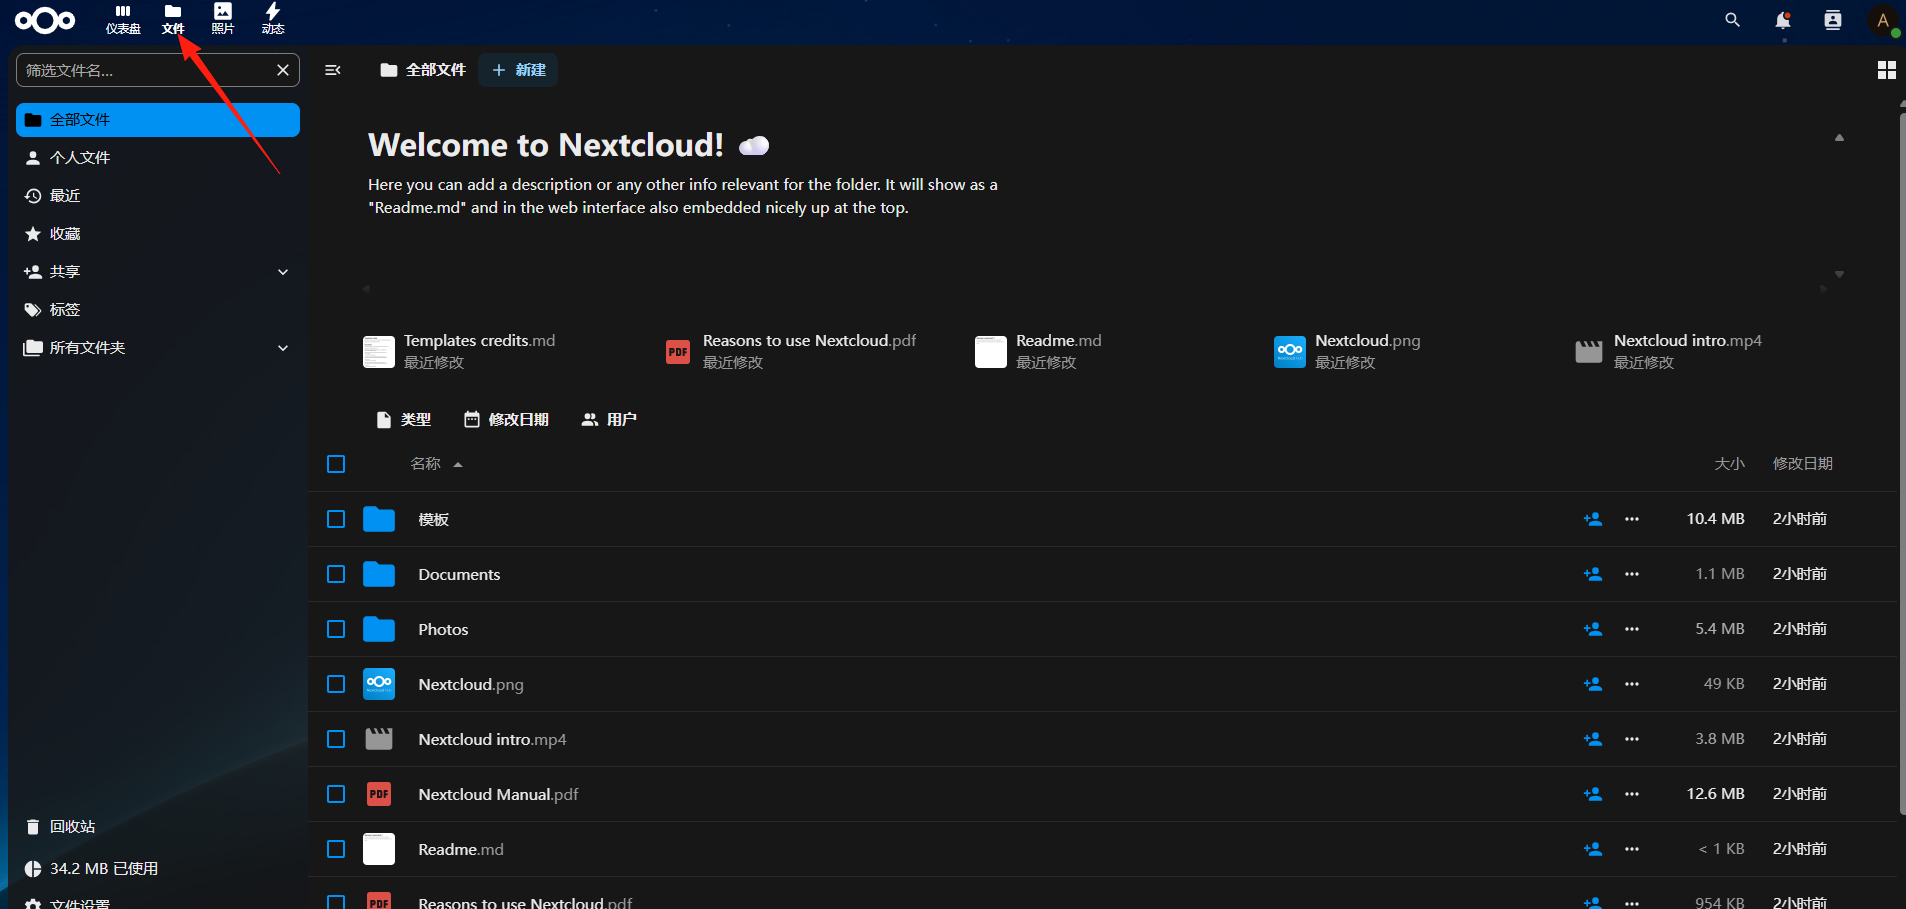Screen dimensions: 1906x909
Task: Open the Photos app in top bar
Action: [x=223, y=19]
